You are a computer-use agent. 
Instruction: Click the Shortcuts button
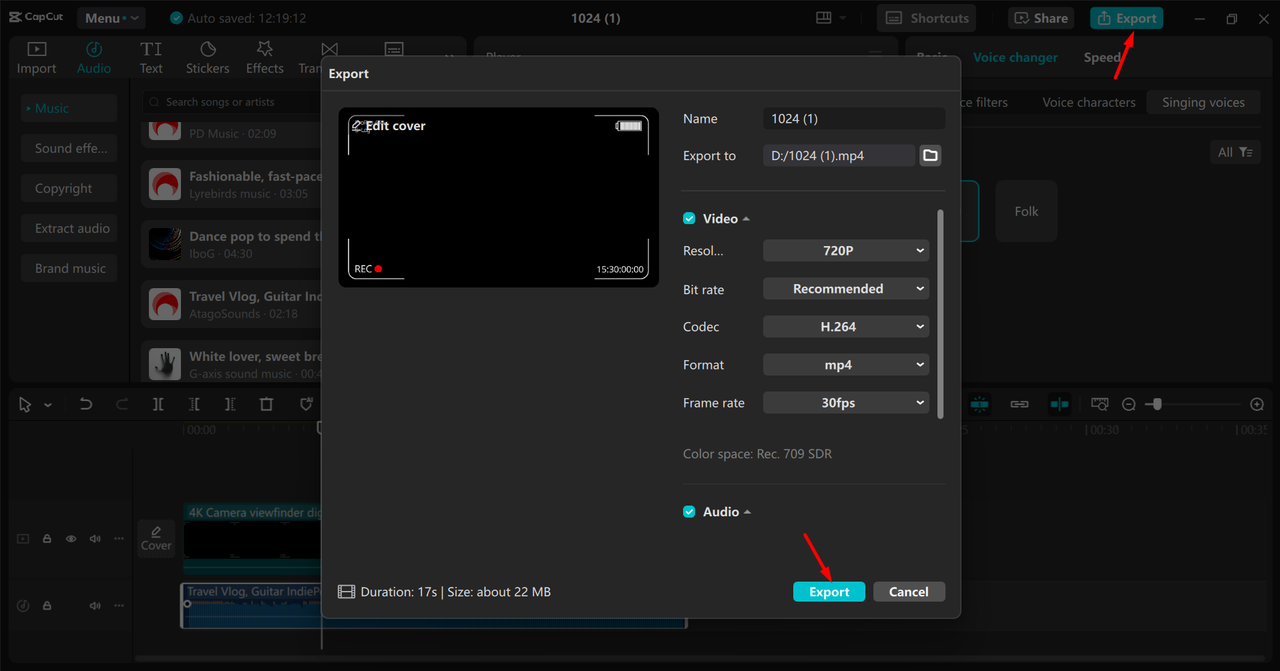point(926,18)
